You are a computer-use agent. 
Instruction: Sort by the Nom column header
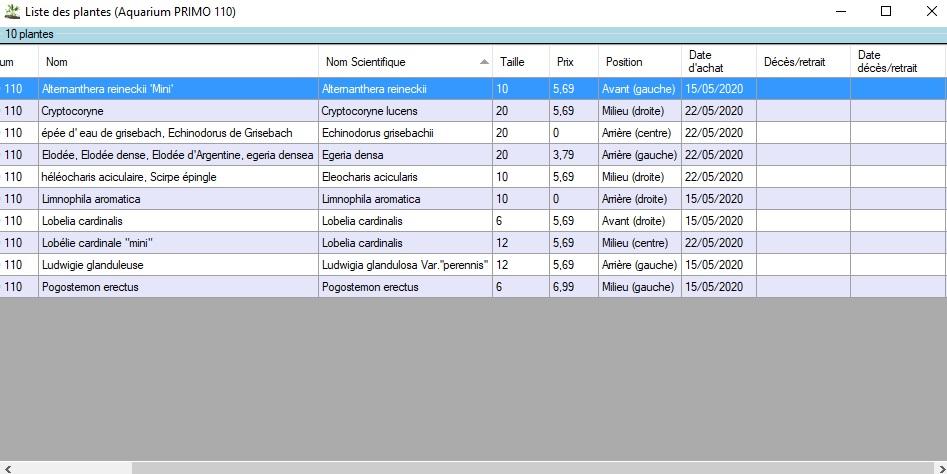pos(179,62)
